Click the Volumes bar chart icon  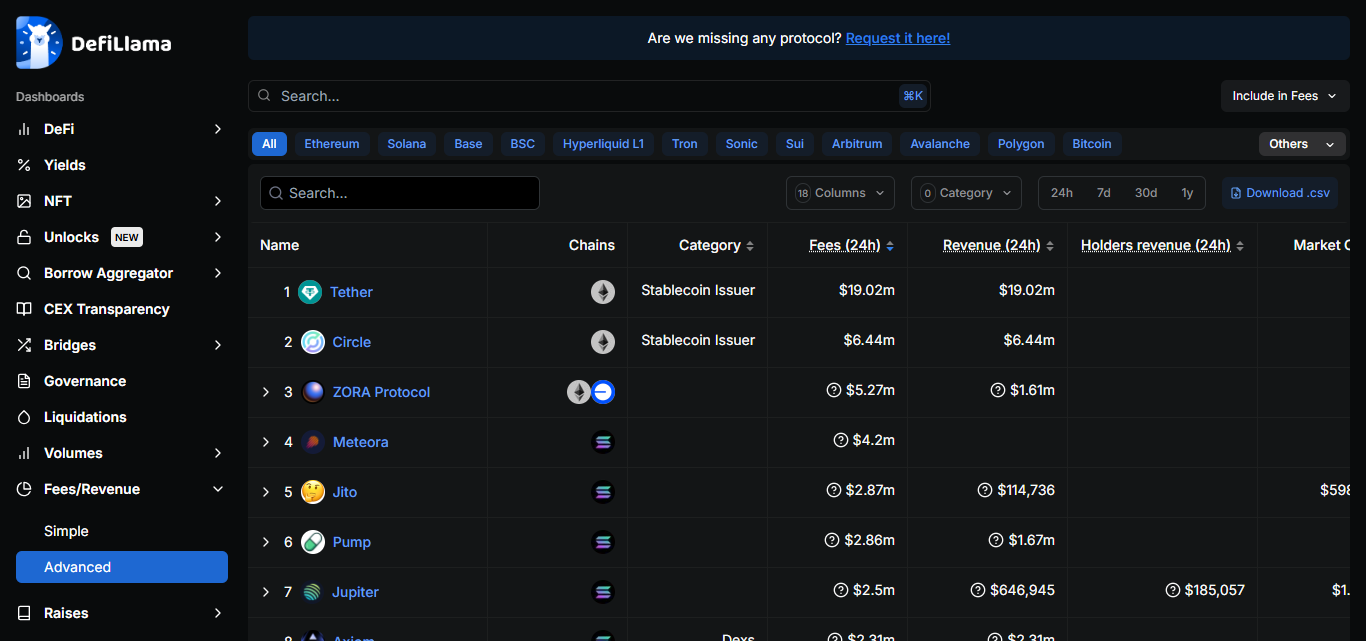24,453
